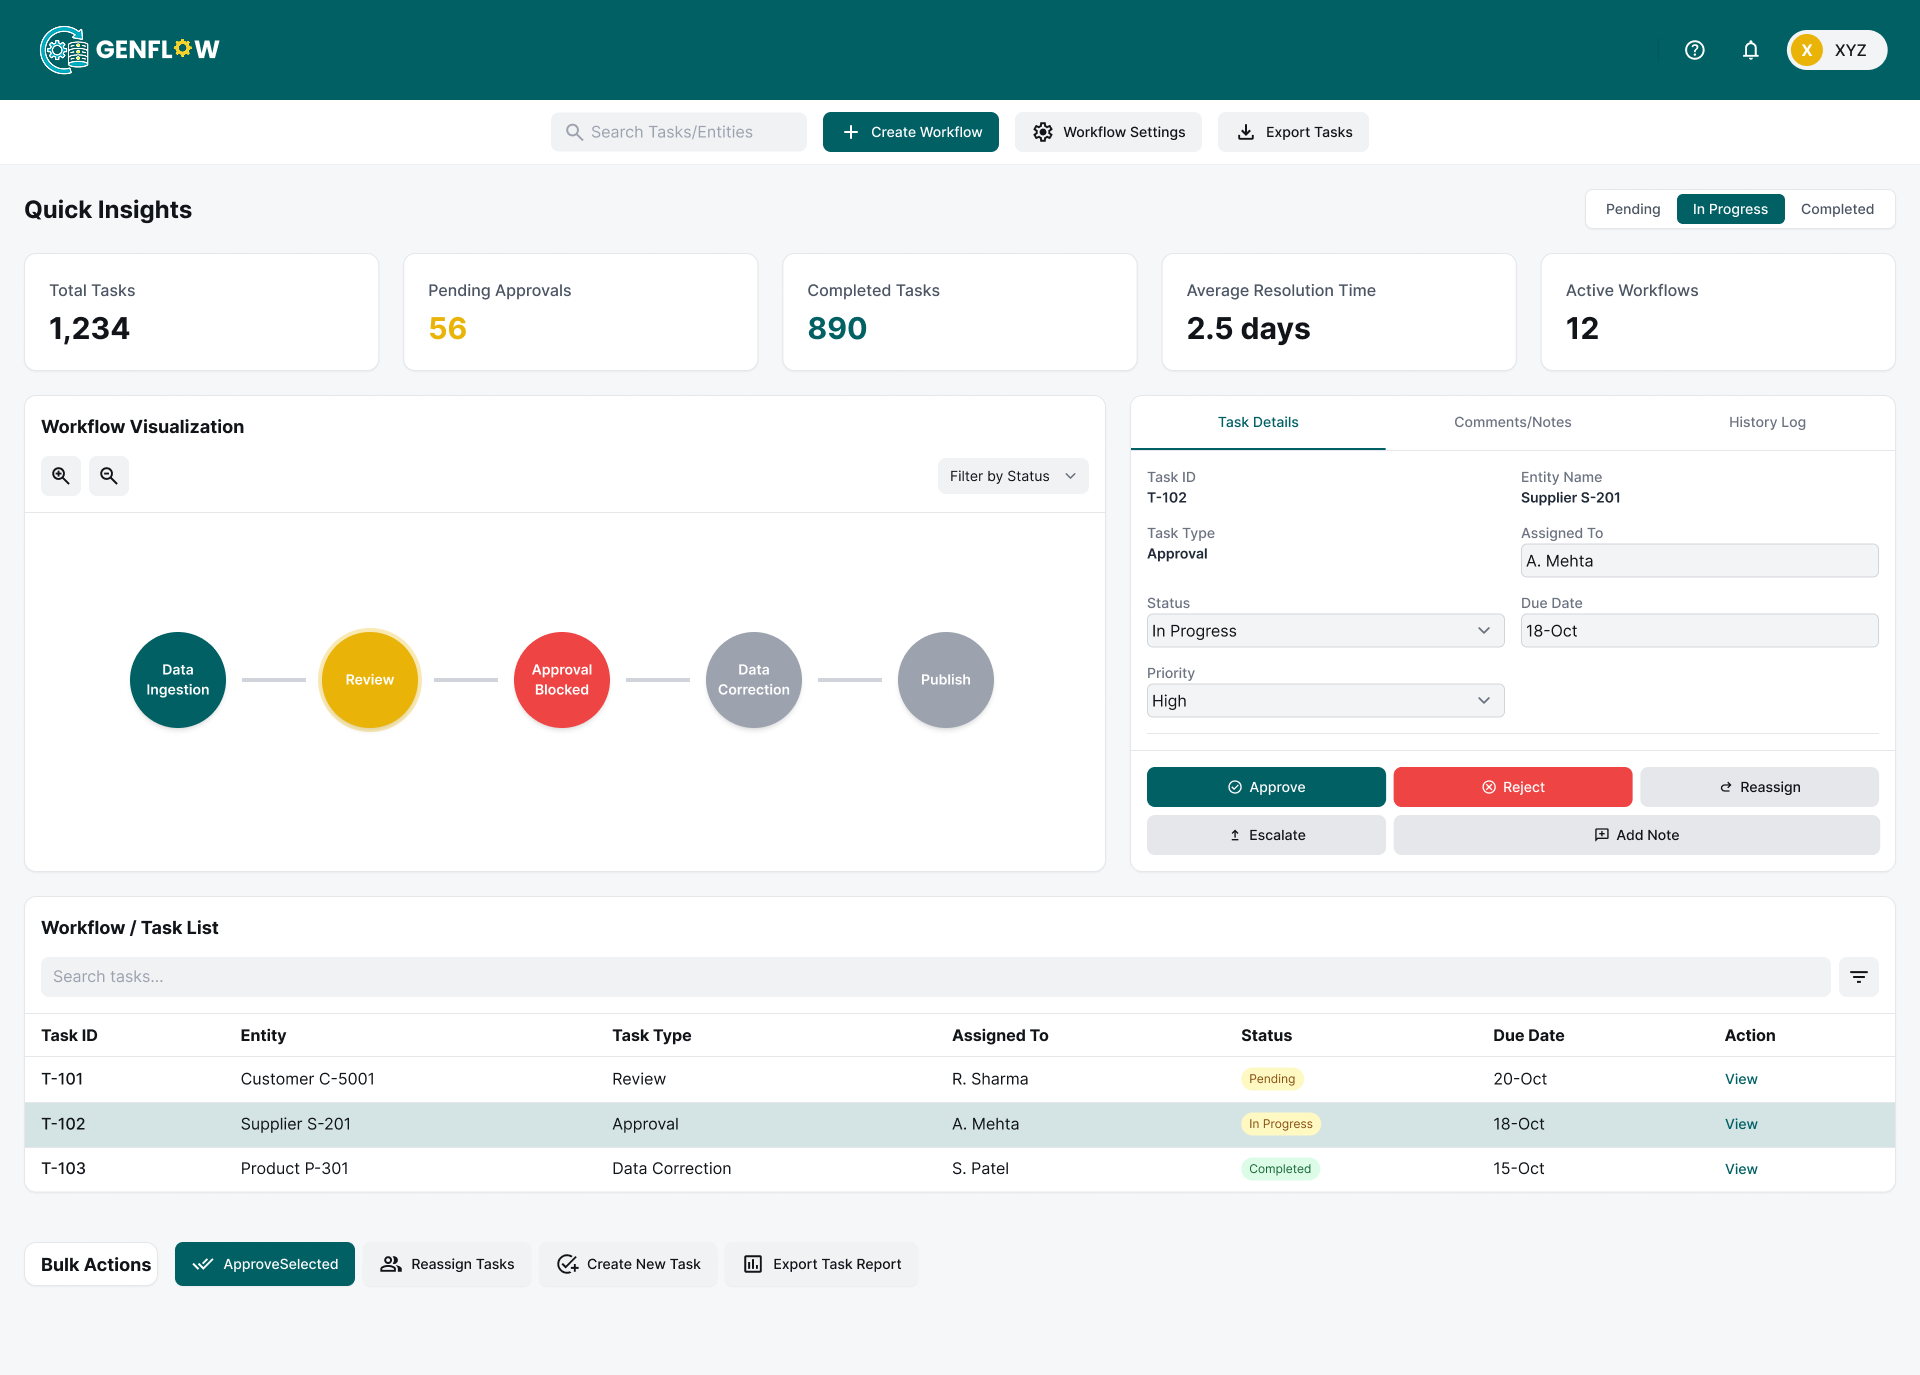The width and height of the screenshot is (1920, 1375).
Task: Click Create New Task button
Action: click(628, 1264)
